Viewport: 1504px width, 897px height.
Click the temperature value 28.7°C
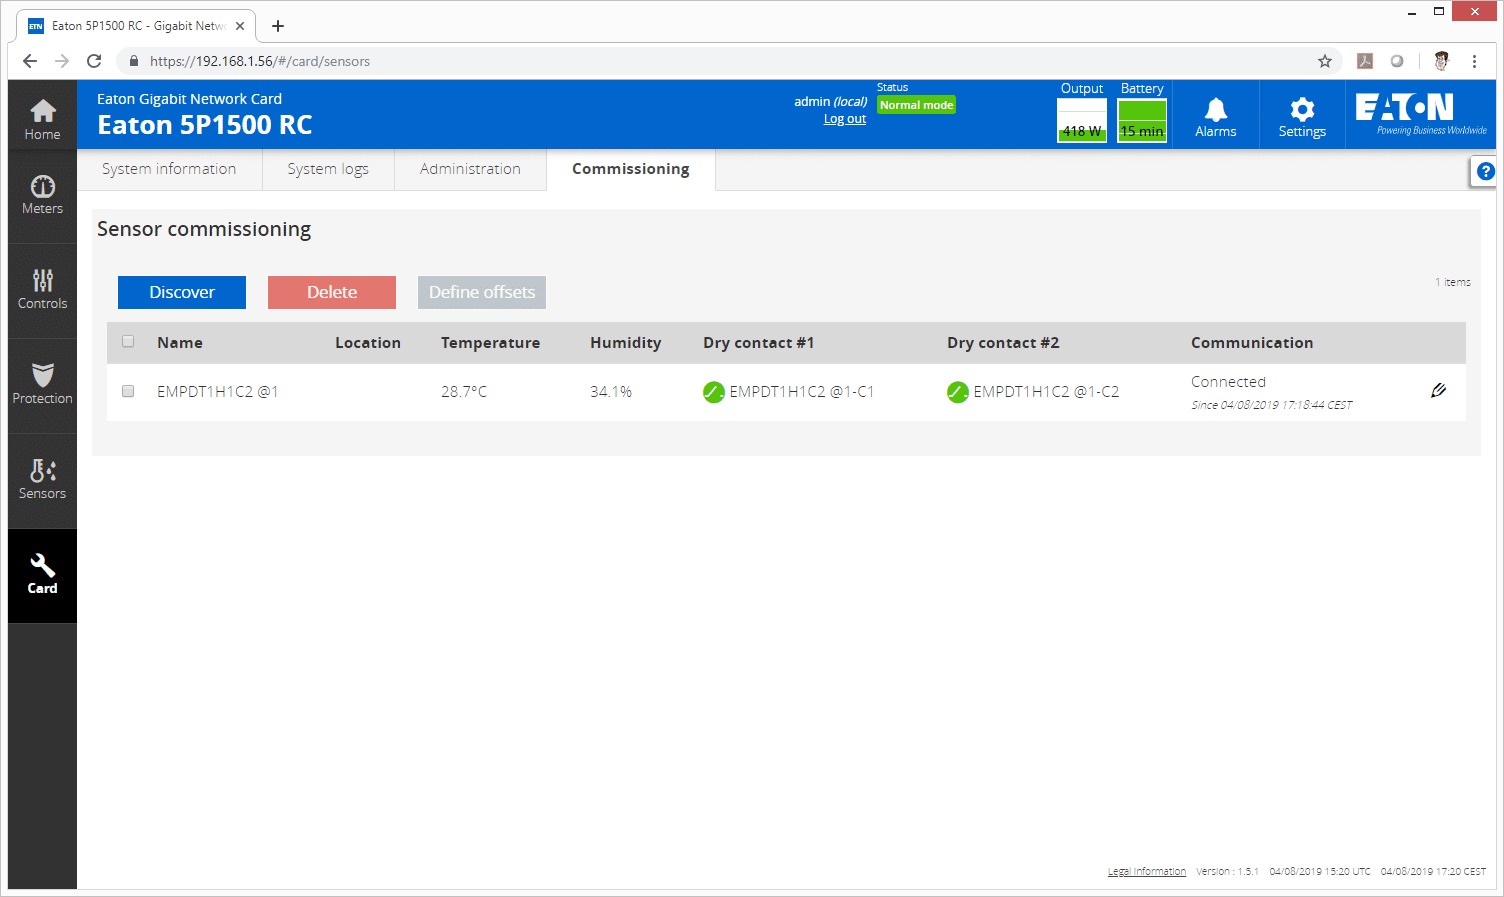click(x=464, y=392)
